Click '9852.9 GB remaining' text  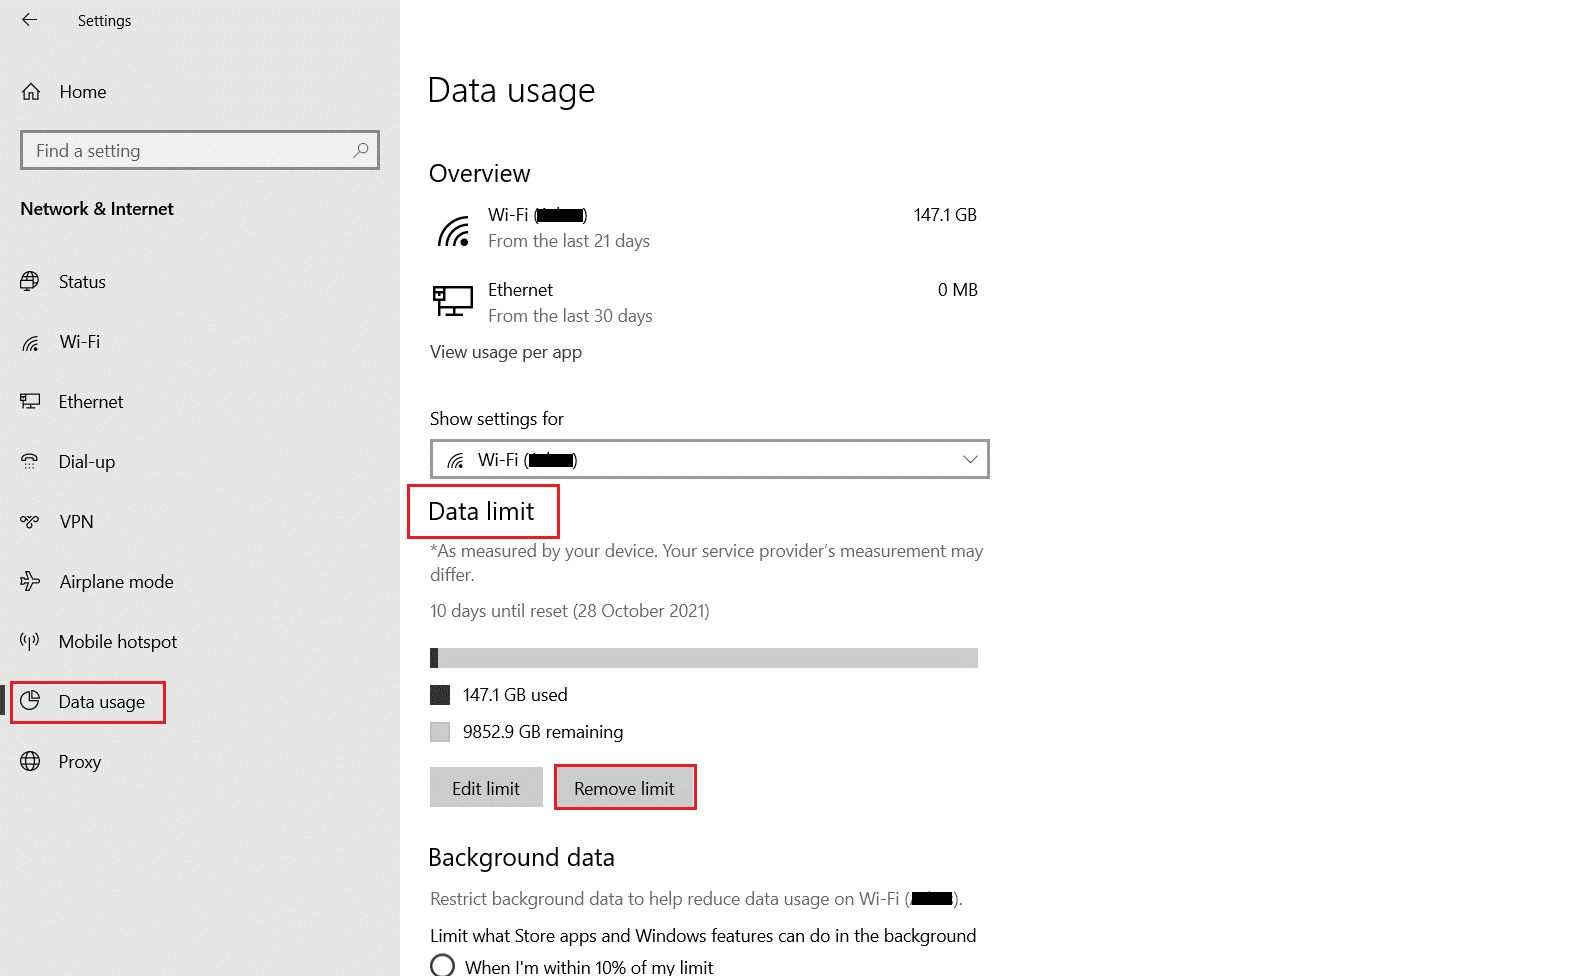point(543,732)
